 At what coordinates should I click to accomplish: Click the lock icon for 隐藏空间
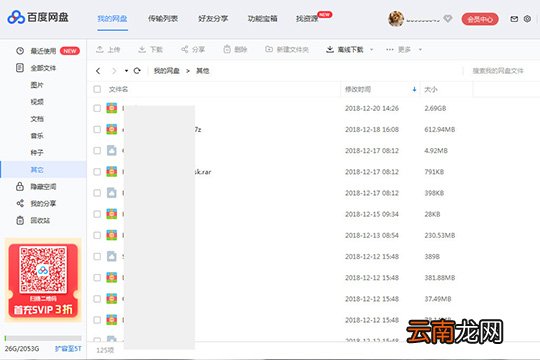20,186
